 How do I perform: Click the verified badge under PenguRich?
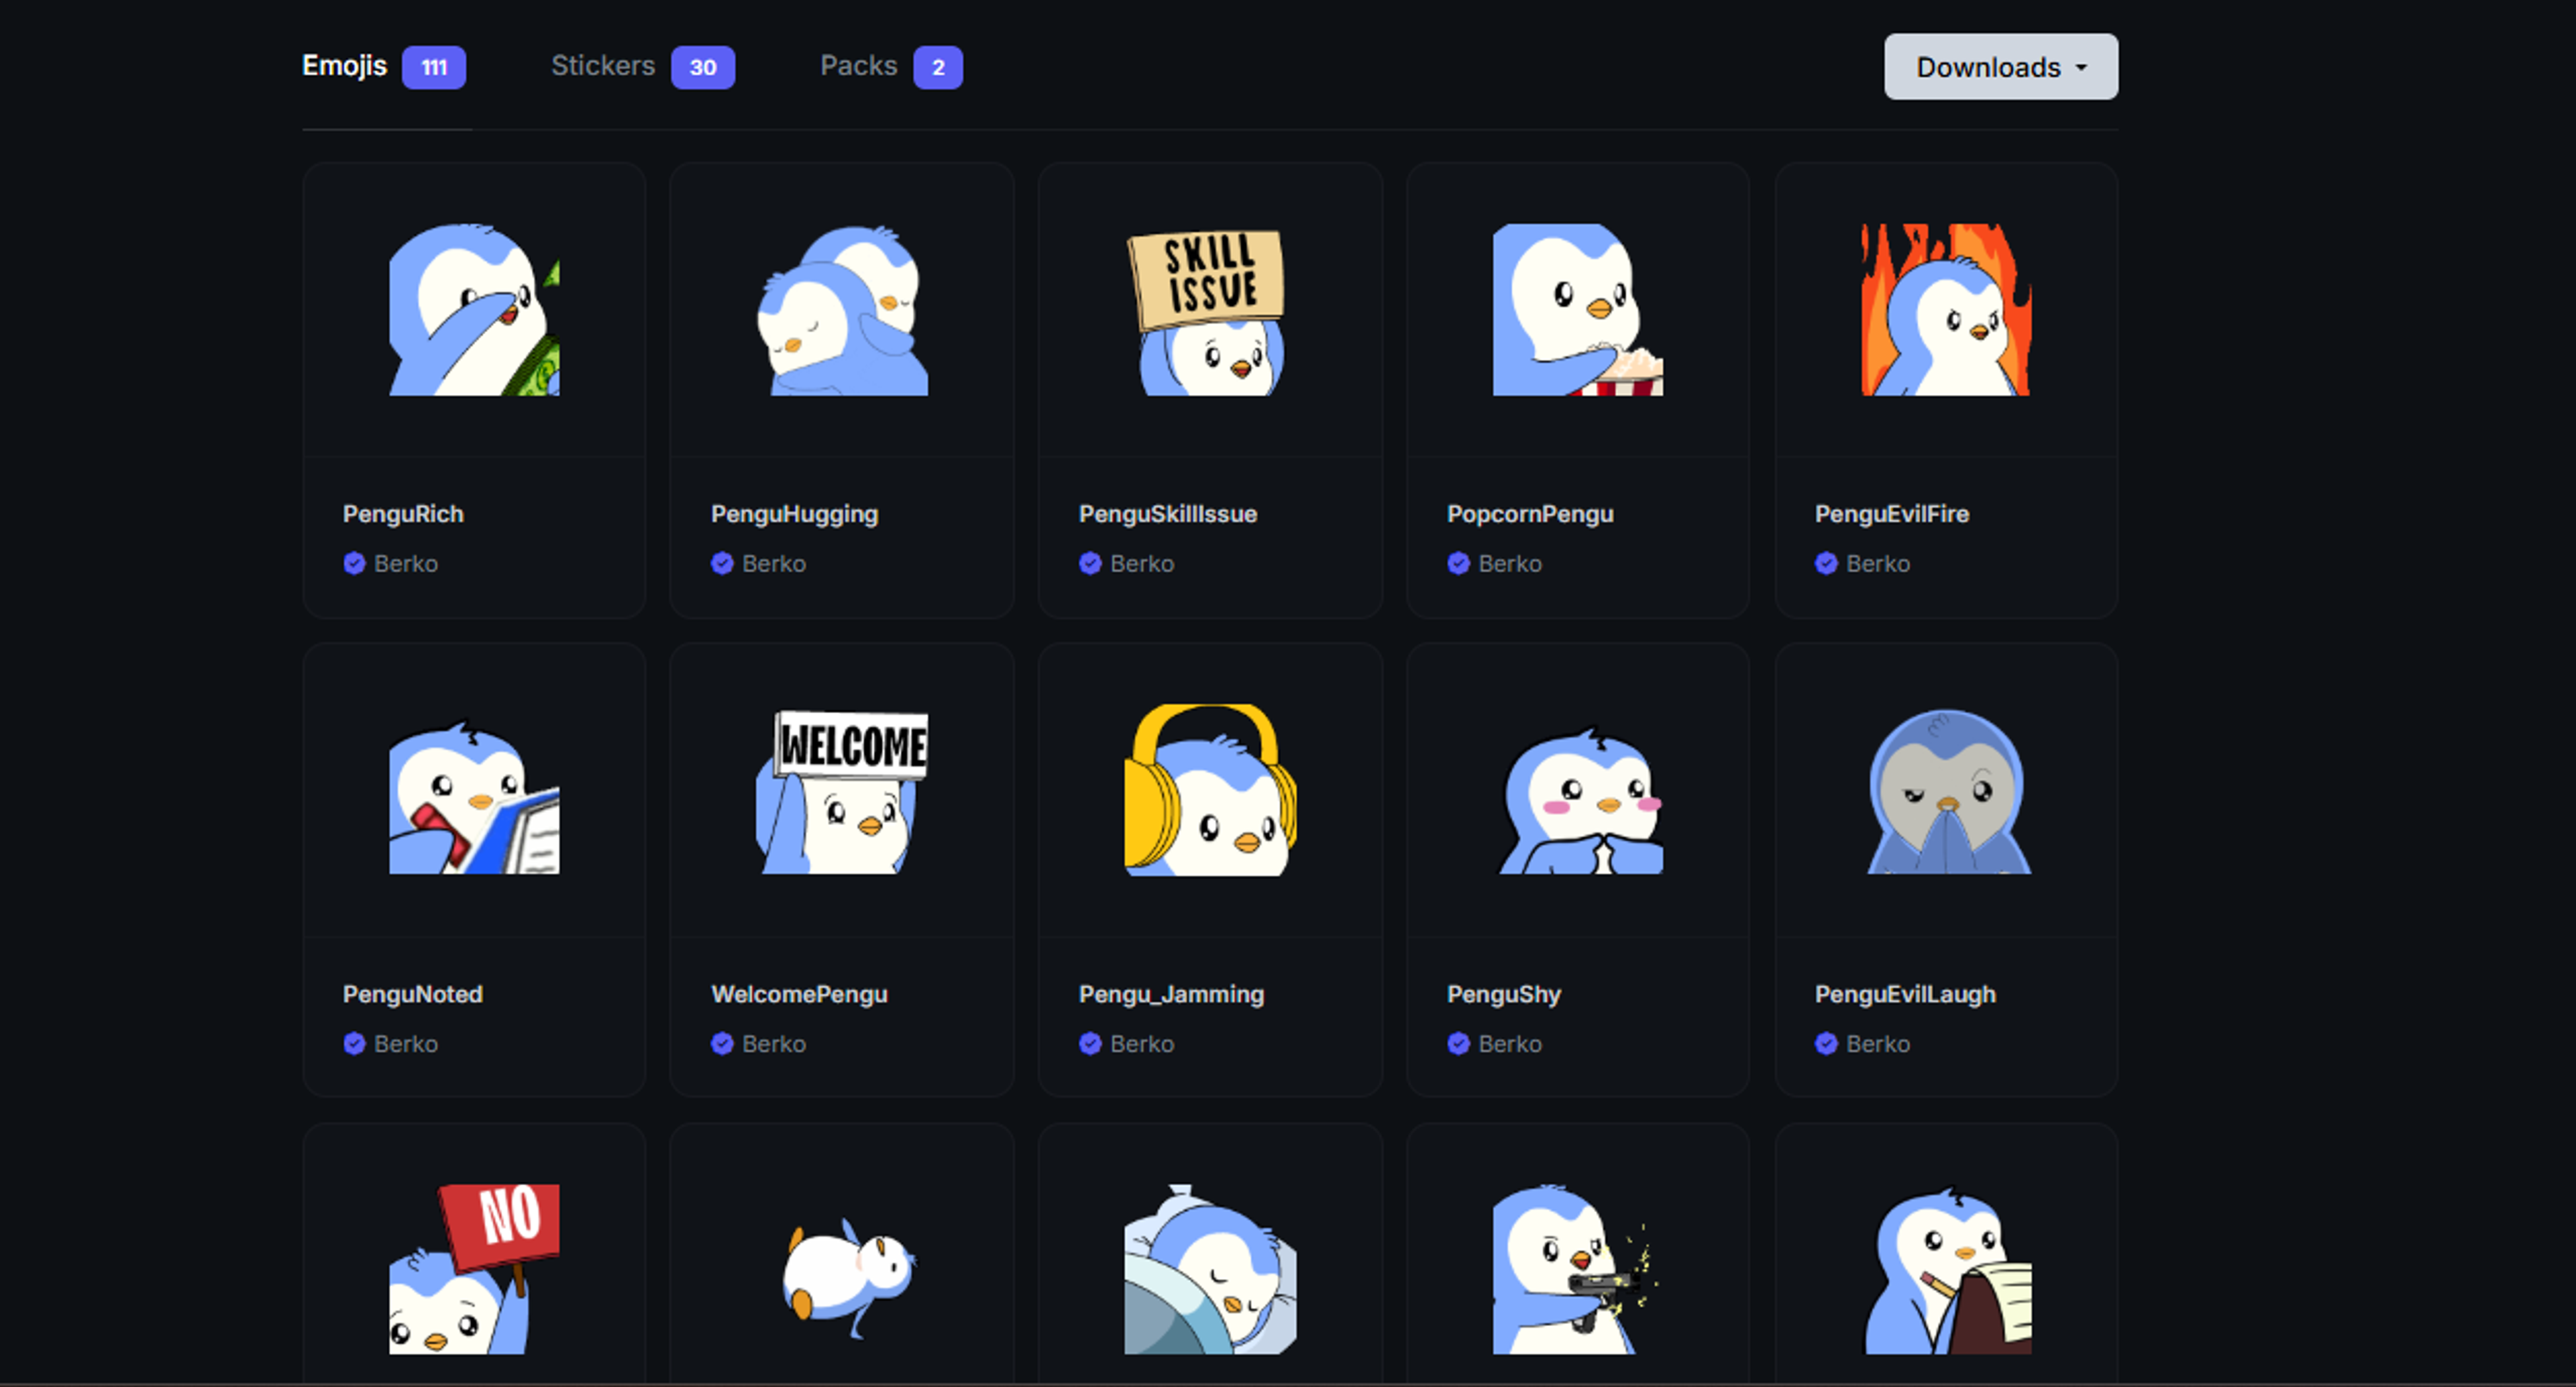pos(354,563)
